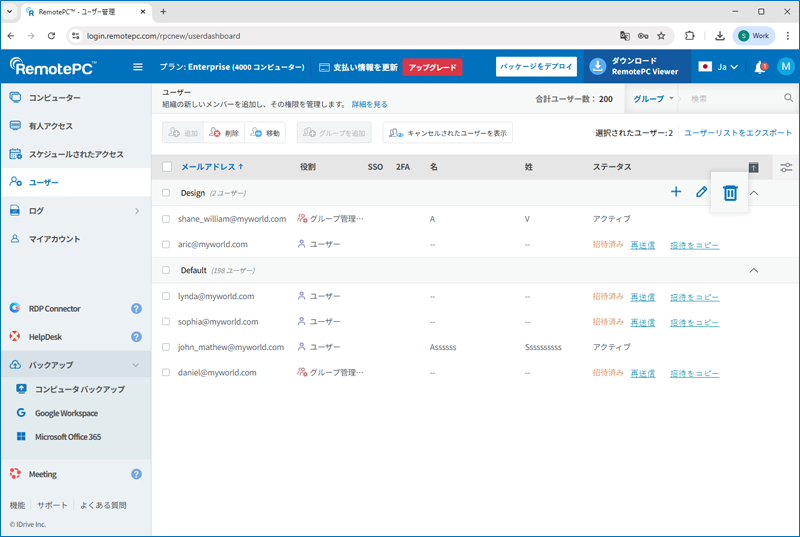800x537 pixels.
Task: Check the shane_william@myworld.com checkbox
Action: pos(166,219)
